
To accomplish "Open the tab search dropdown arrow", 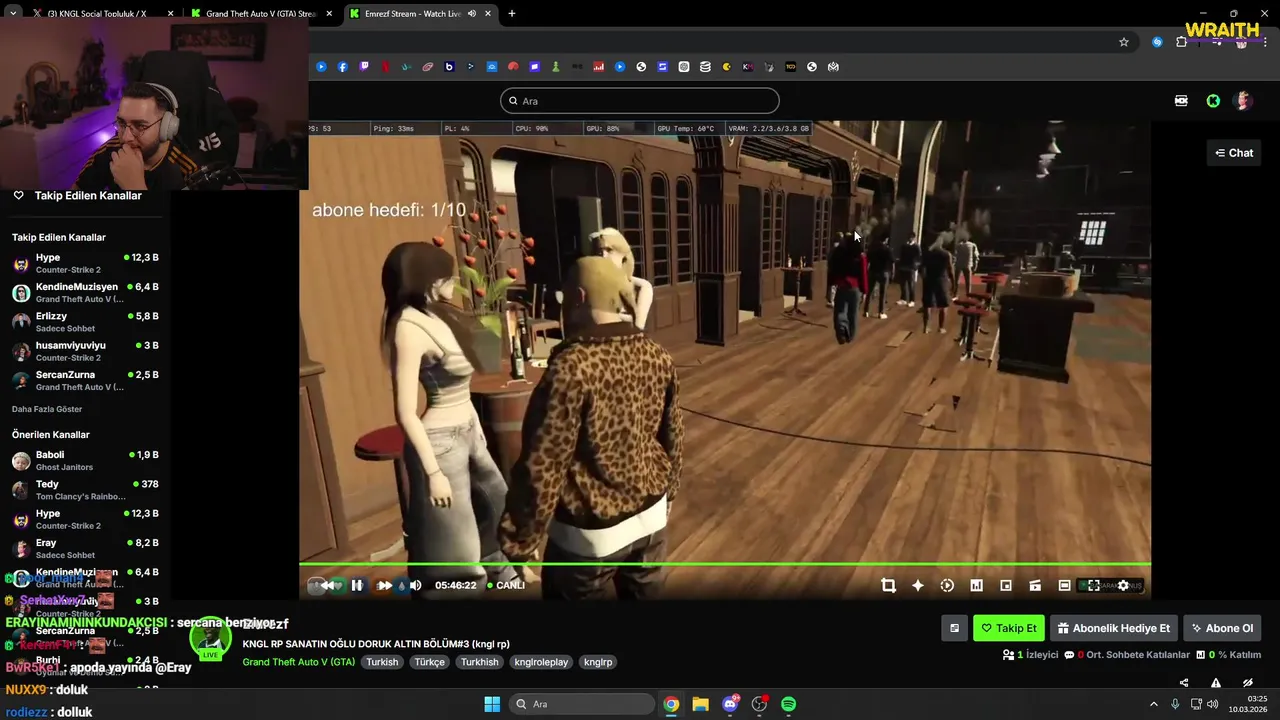I will pyautogui.click(x=13, y=14).
